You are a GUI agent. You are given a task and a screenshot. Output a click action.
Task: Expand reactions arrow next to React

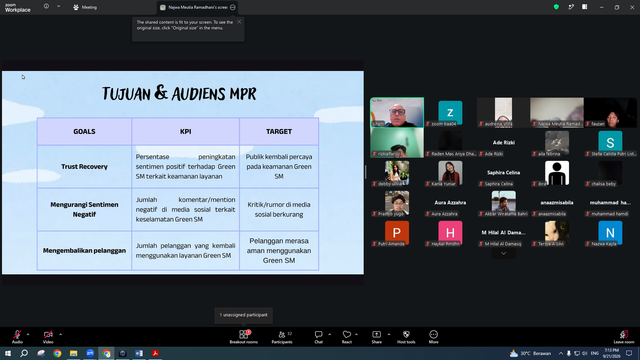point(356,334)
